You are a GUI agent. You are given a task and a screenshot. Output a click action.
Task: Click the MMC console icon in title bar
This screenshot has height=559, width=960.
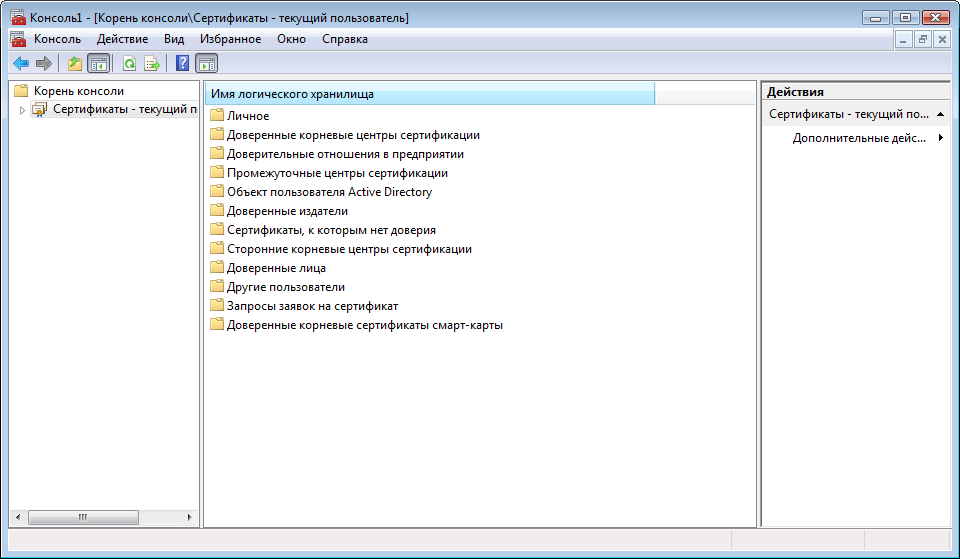[18, 17]
